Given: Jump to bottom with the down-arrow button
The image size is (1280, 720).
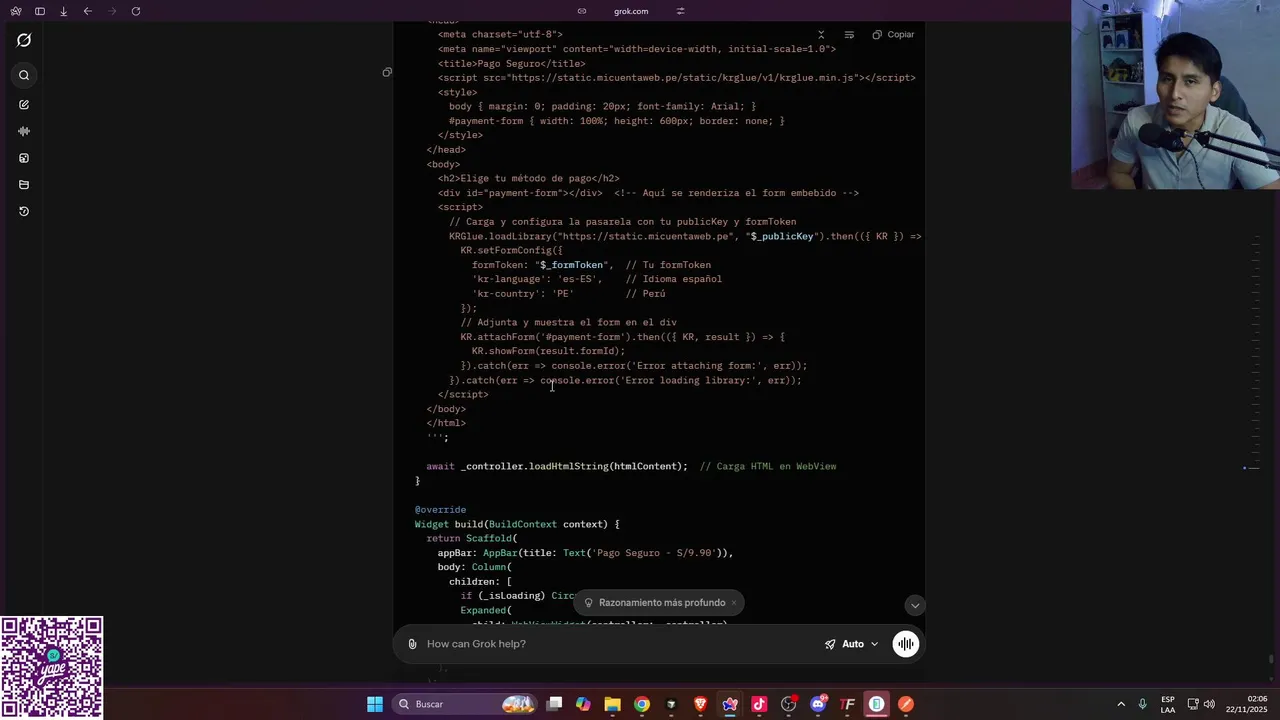Looking at the screenshot, I should [914, 605].
